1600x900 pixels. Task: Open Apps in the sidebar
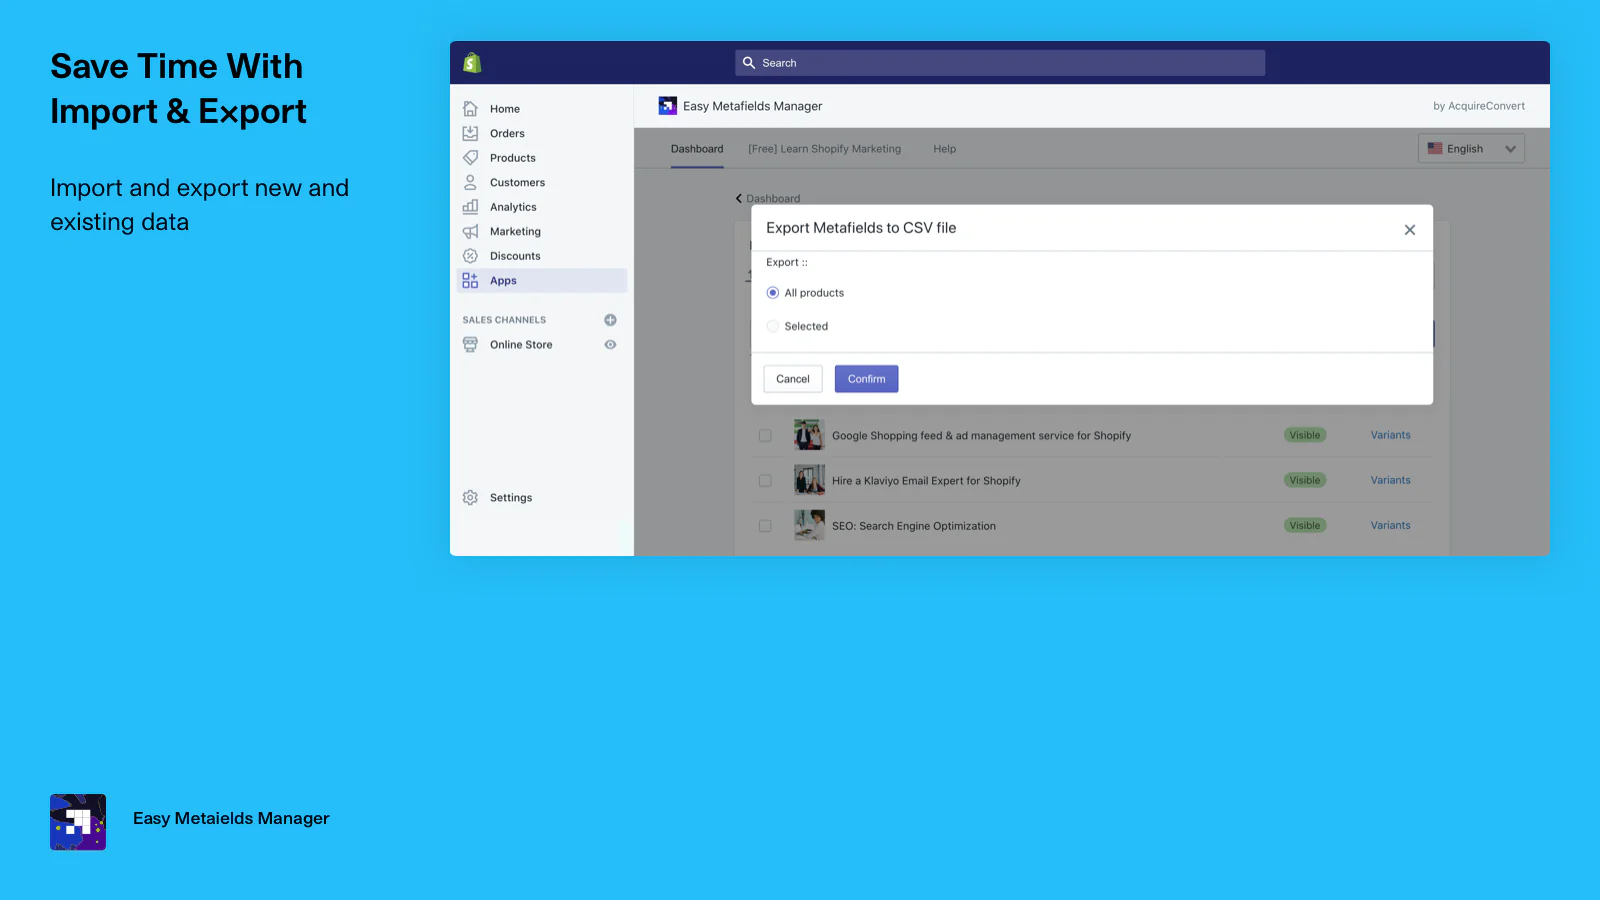pyautogui.click(x=542, y=281)
